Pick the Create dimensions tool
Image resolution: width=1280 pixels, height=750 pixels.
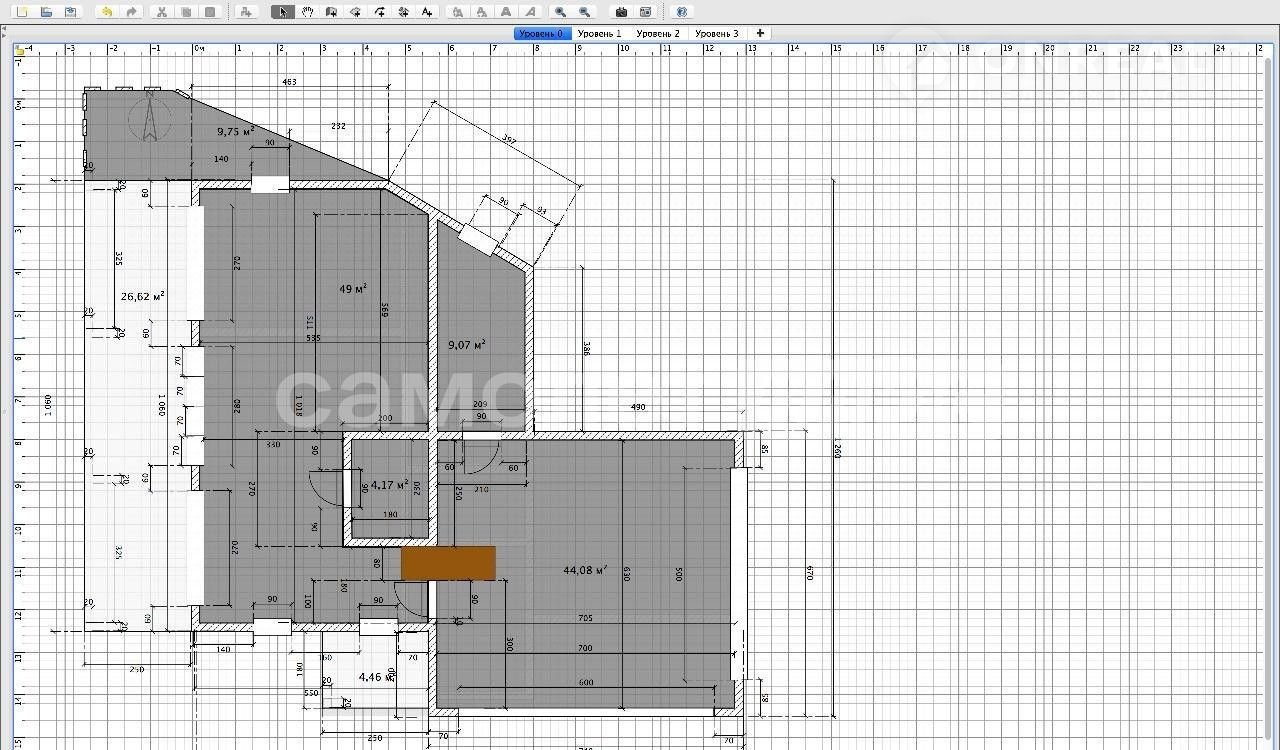point(403,12)
